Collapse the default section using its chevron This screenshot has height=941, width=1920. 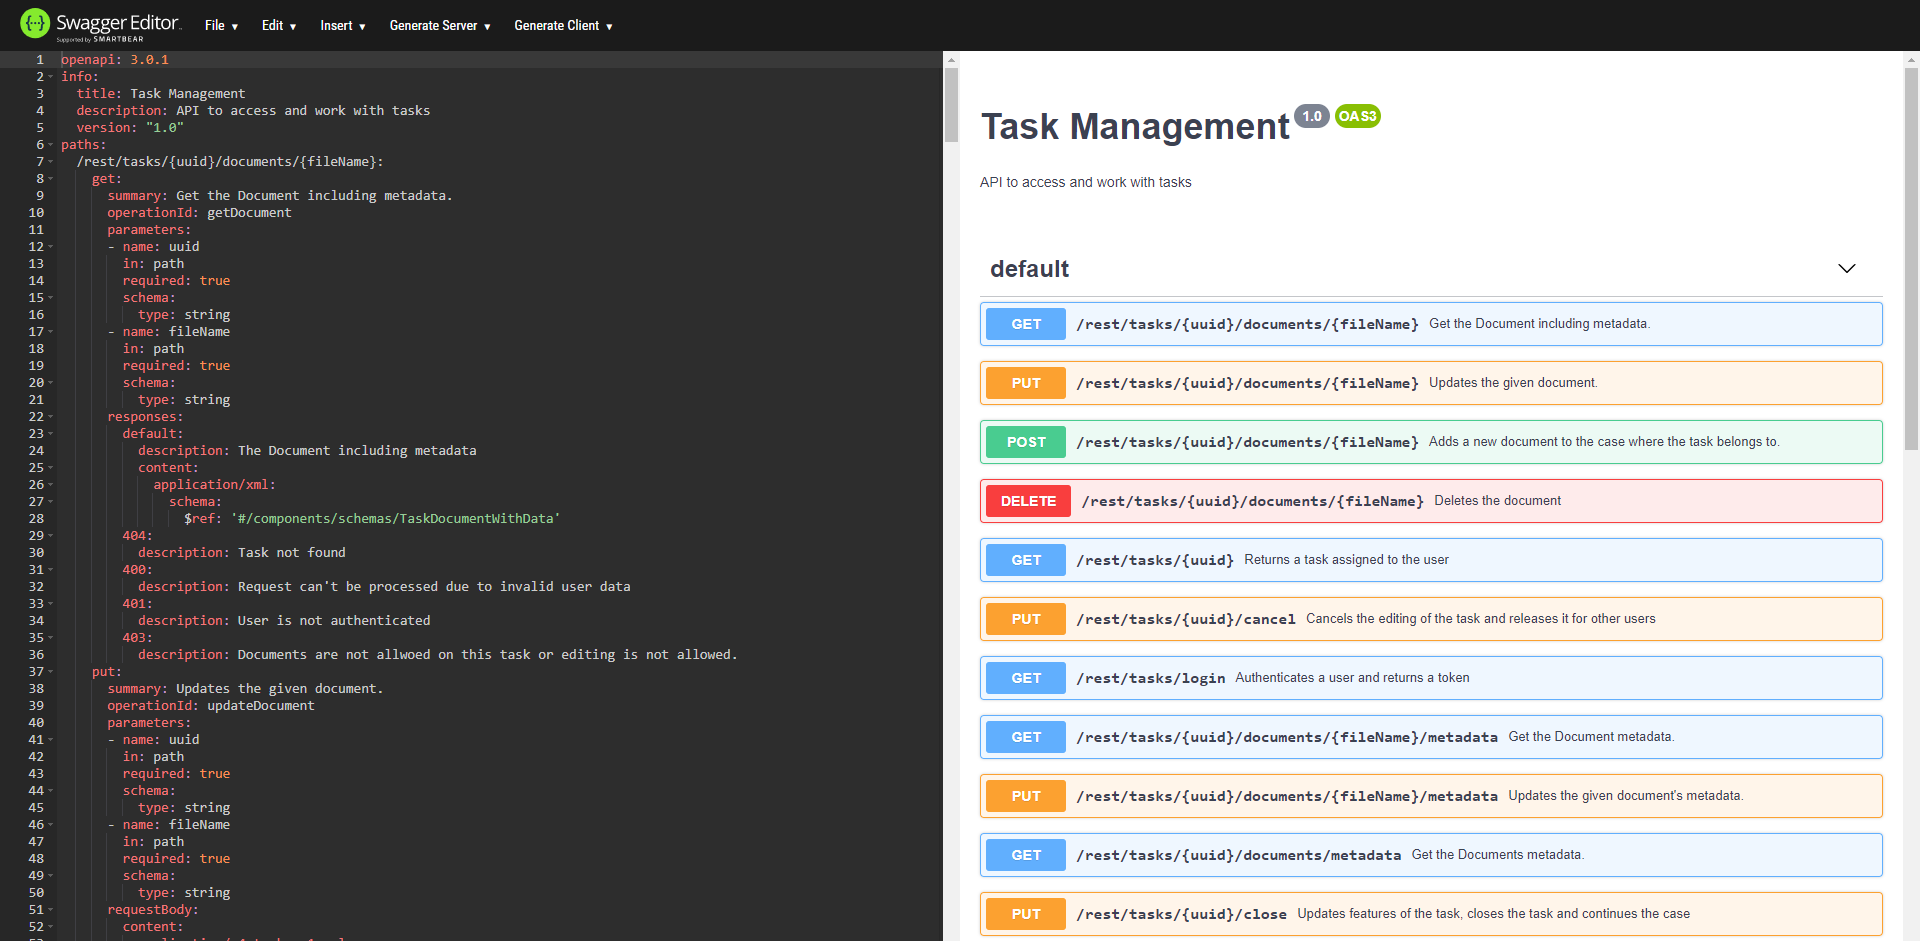coord(1846,268)
